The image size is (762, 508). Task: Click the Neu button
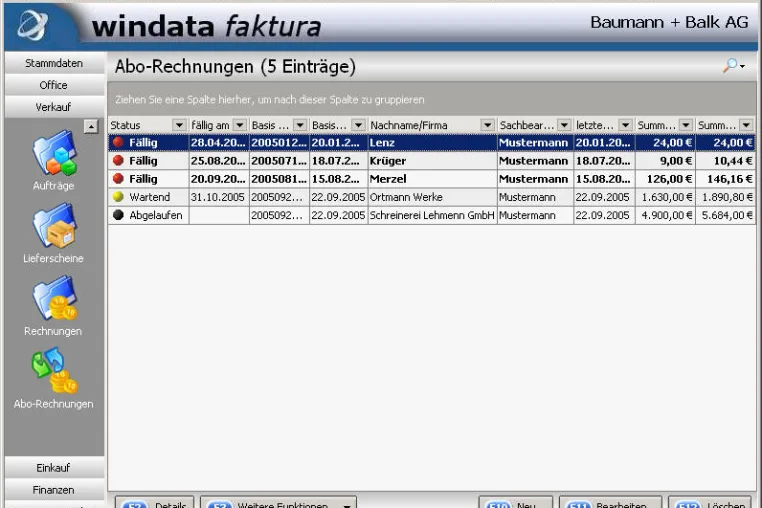(x=516, y=503)
